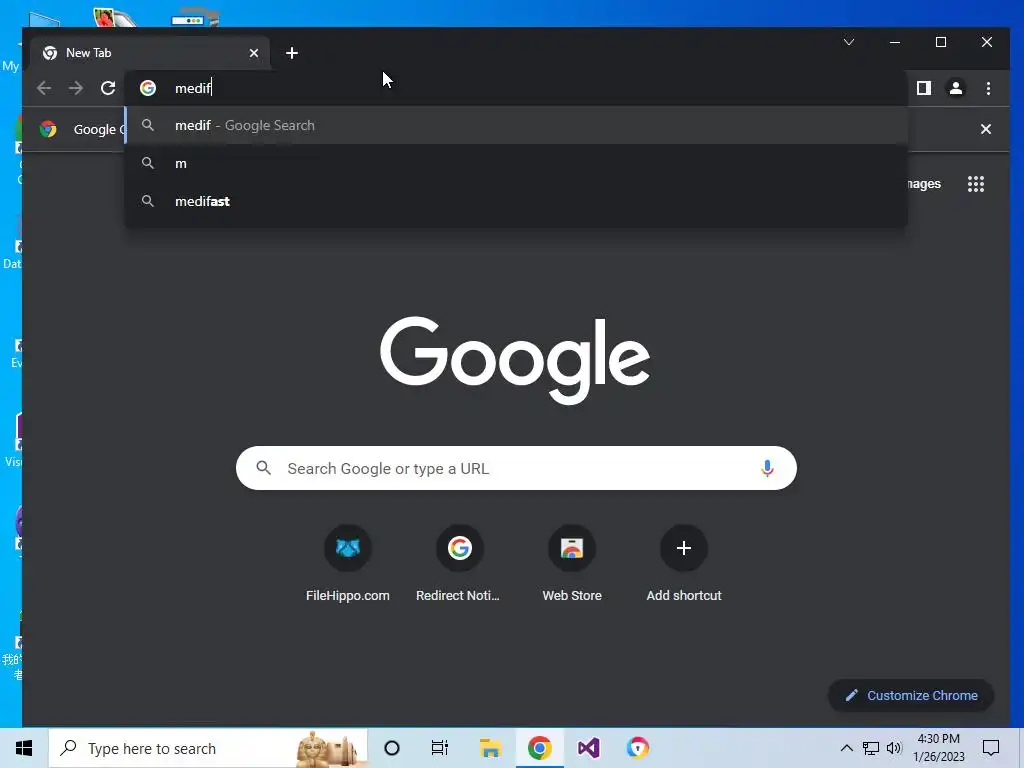Click the magnifier icon beside medifast
The height and width of the screenshot is (768, 1024).
pos(148,201)
